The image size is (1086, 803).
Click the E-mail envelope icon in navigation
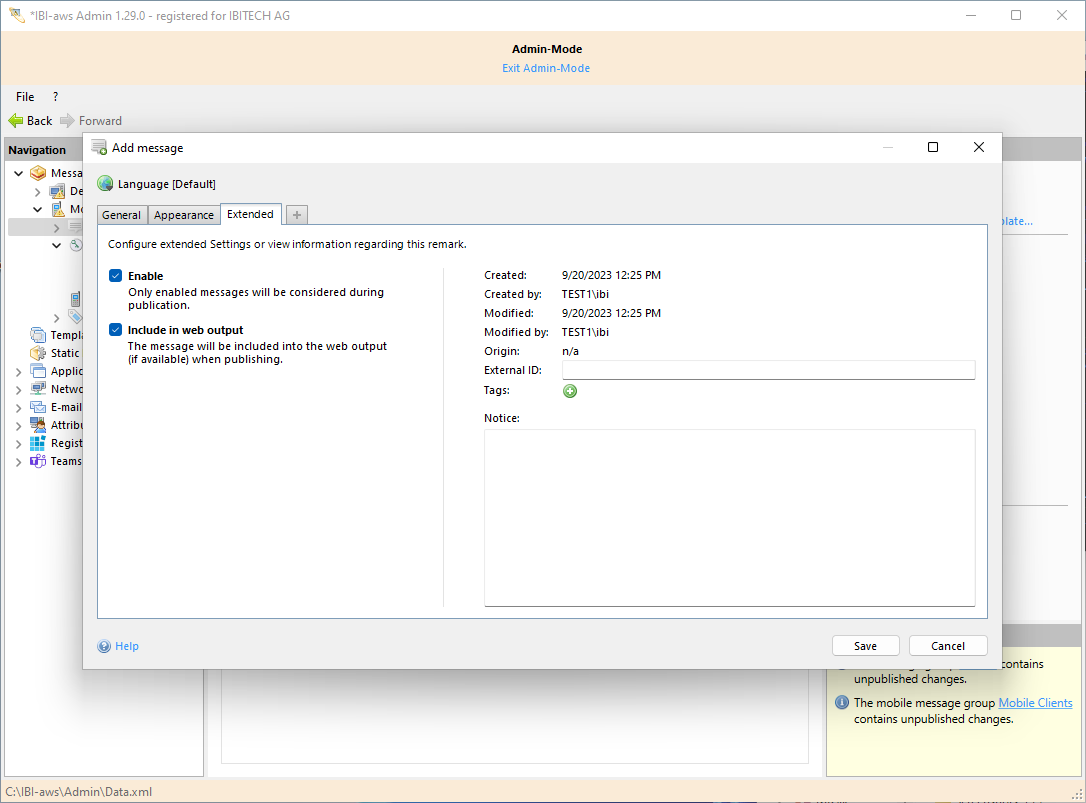tap(38, 407)
